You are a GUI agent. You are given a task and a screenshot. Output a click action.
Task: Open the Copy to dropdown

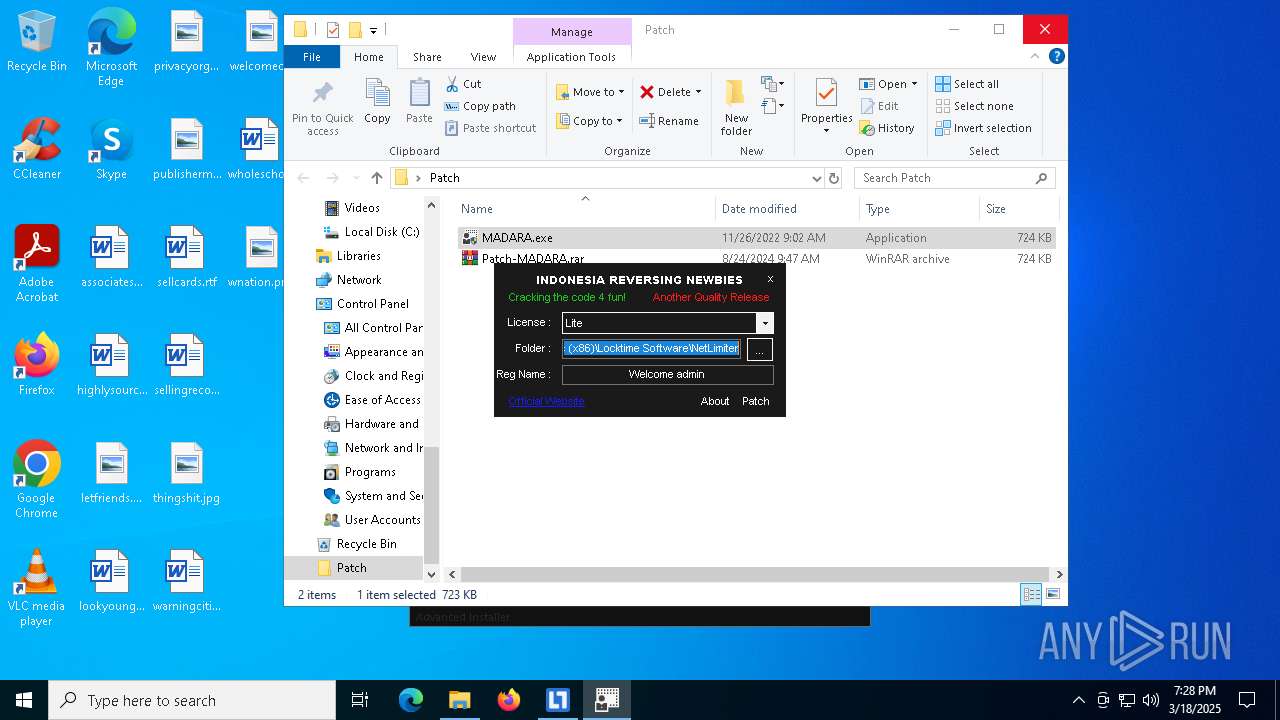click(590, 121)
